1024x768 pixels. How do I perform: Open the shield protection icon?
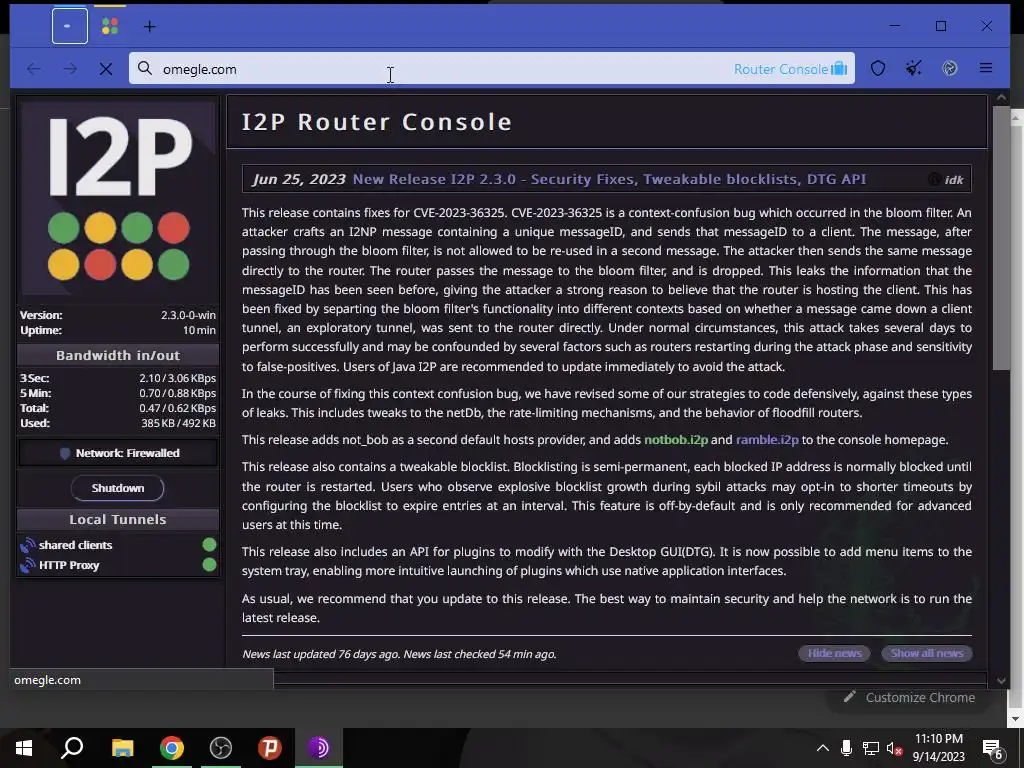point(878,68)
